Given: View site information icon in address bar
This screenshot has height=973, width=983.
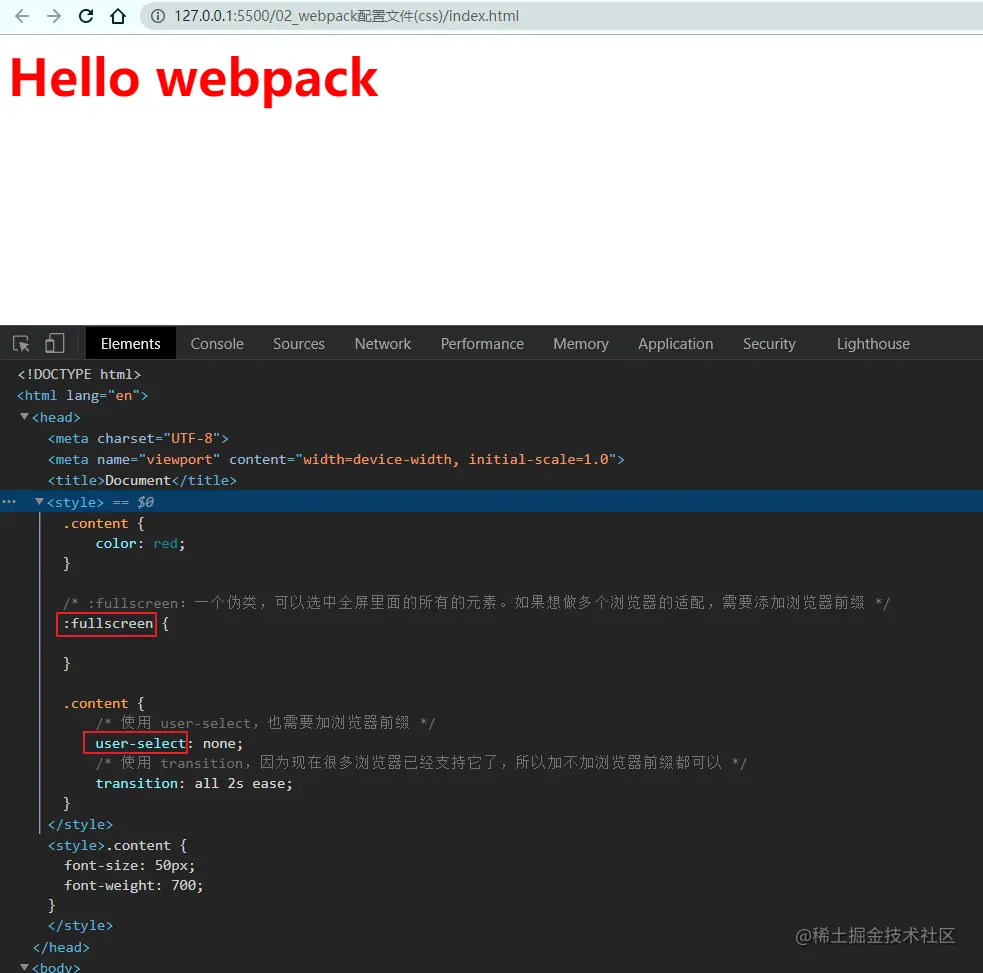Looking at the screenshot, I should pyautogui.click(x=158, y=16).
